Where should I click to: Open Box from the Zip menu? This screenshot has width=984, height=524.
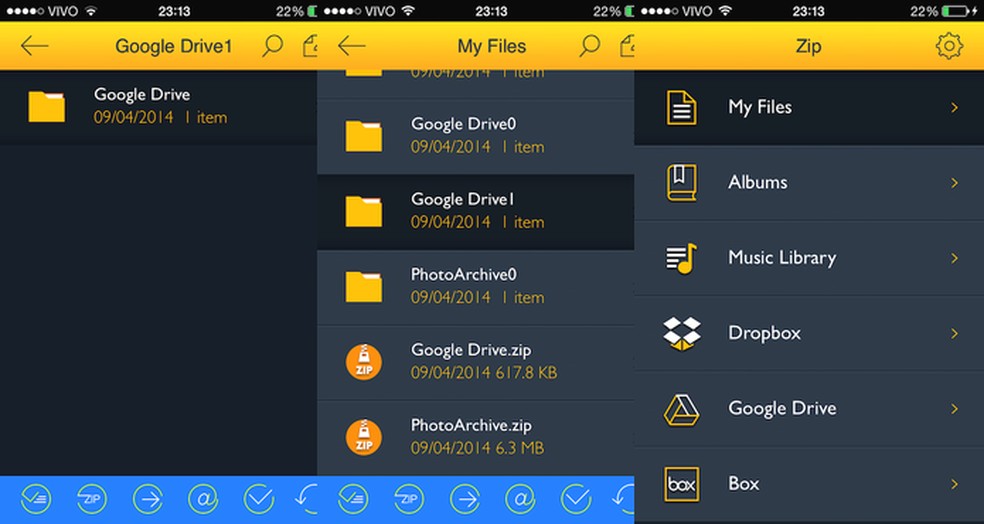pos(809,484)
